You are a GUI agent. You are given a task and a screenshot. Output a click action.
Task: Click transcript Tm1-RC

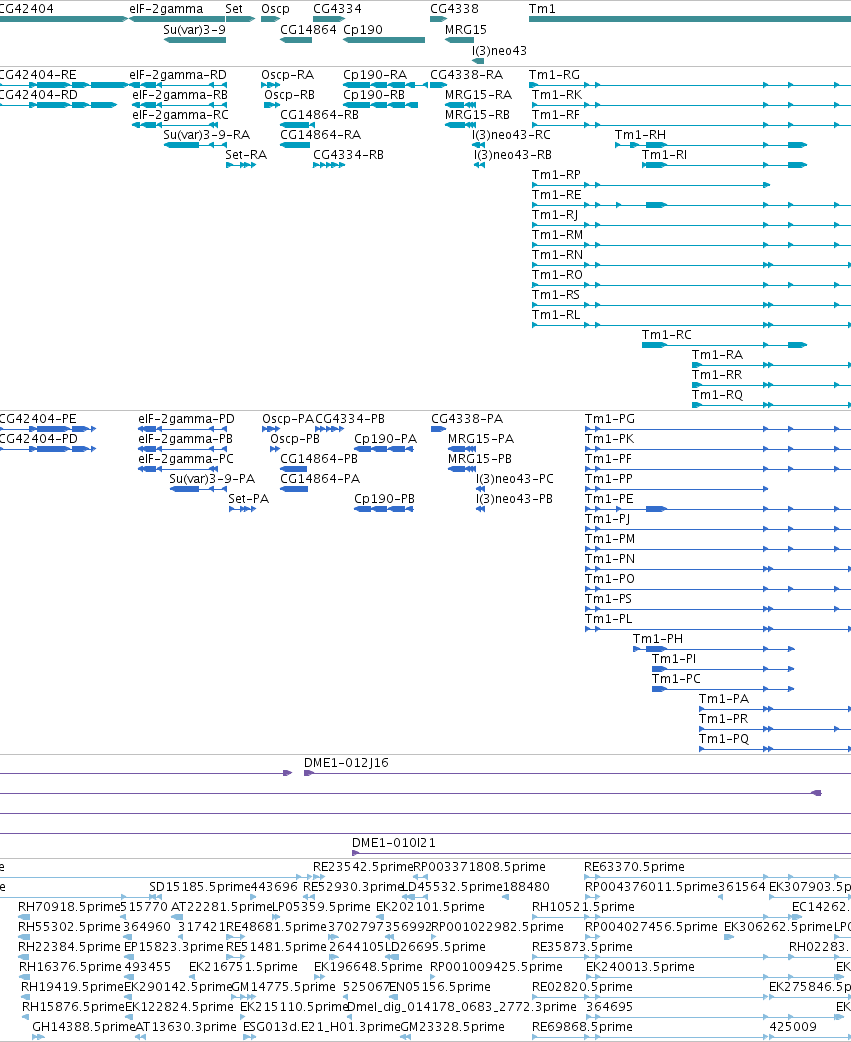[666, 335]
